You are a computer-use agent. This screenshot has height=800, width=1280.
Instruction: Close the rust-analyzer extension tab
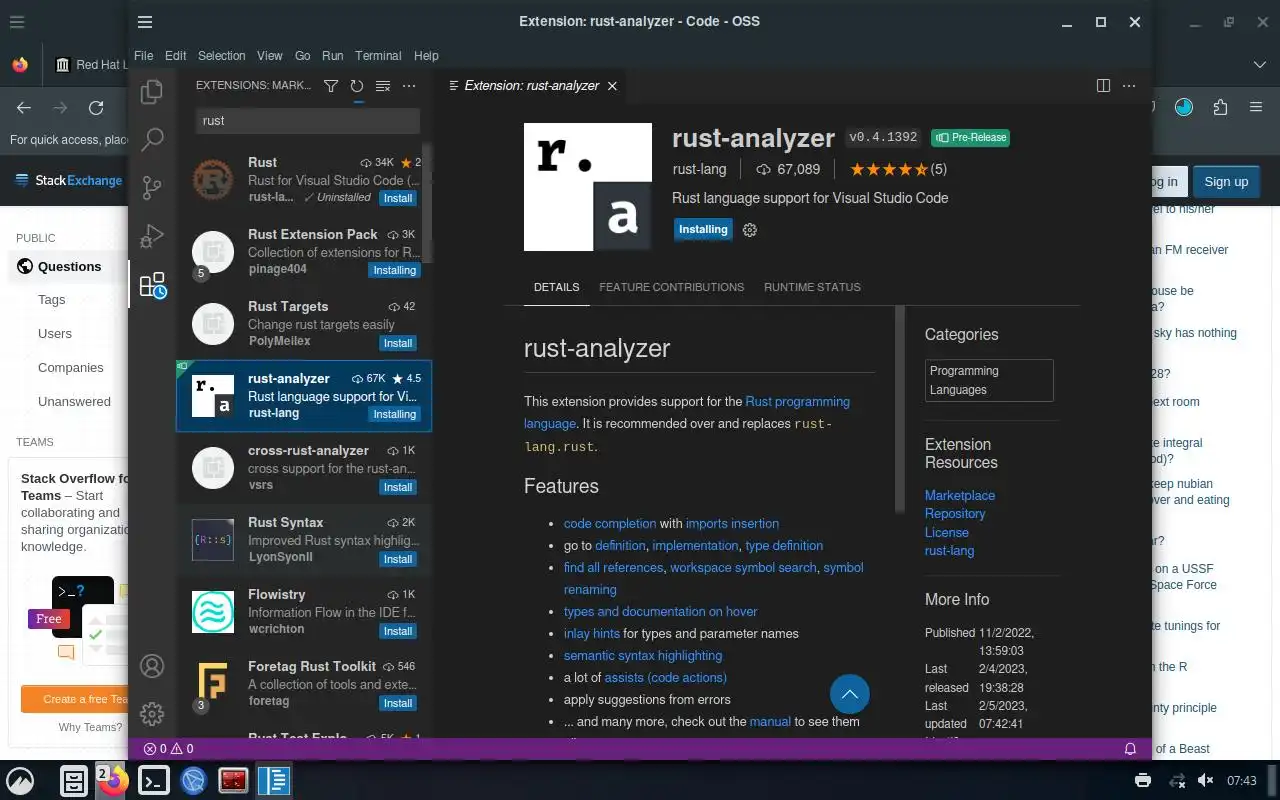tap(612, 86)
